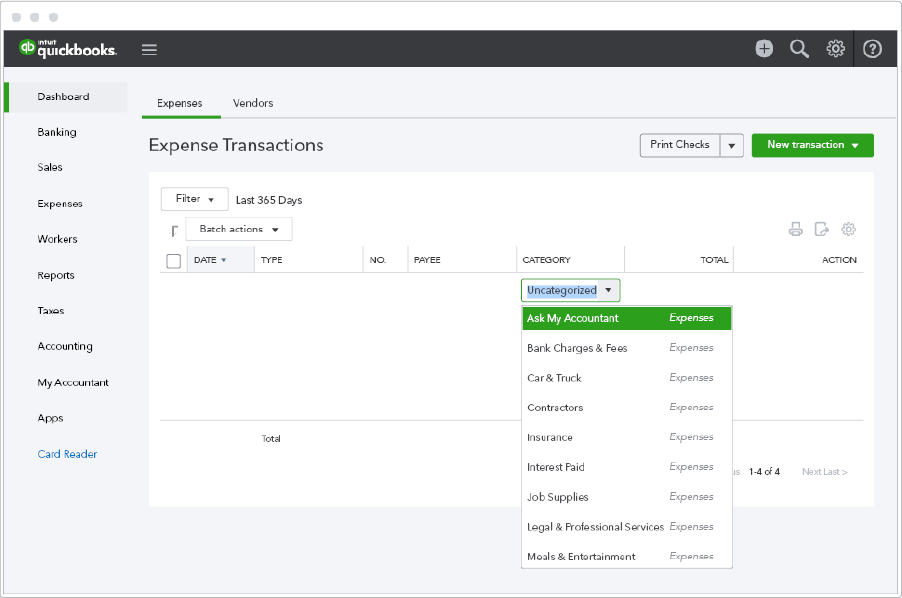Click the Last 365 Days label

pyautogui.click(x=269, y=200)
